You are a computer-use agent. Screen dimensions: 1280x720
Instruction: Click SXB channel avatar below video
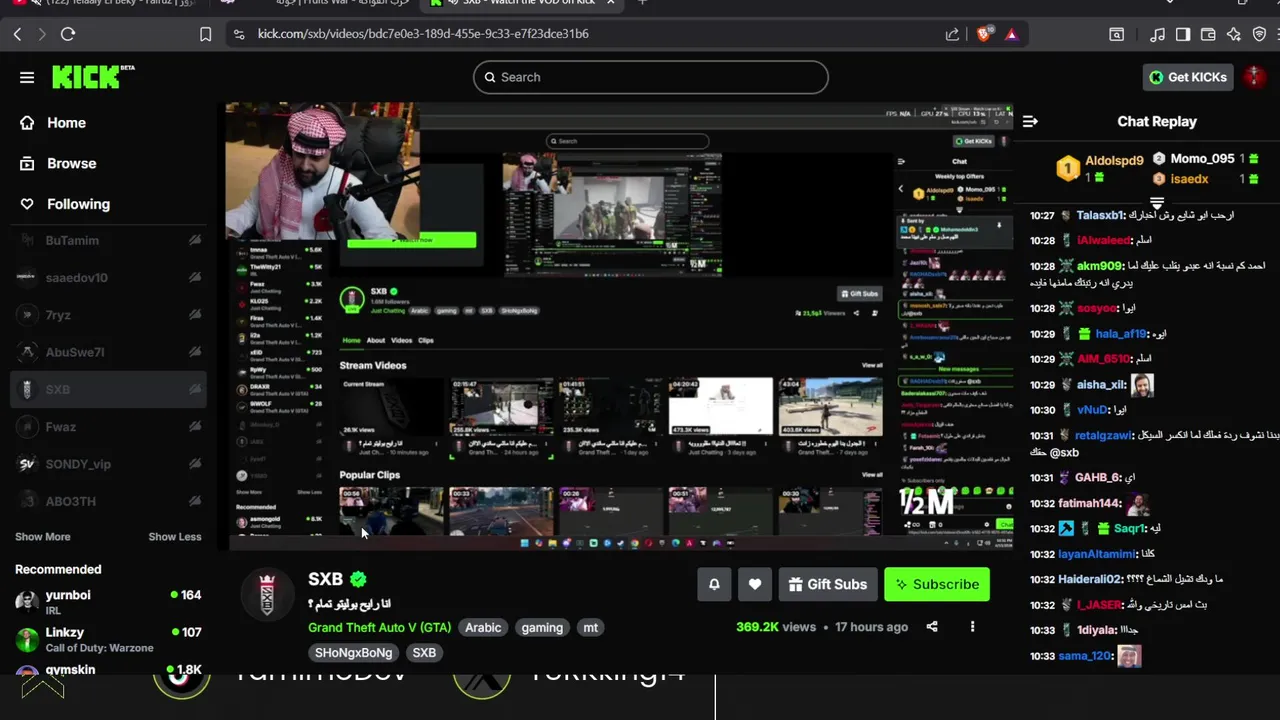click(267, 596)
